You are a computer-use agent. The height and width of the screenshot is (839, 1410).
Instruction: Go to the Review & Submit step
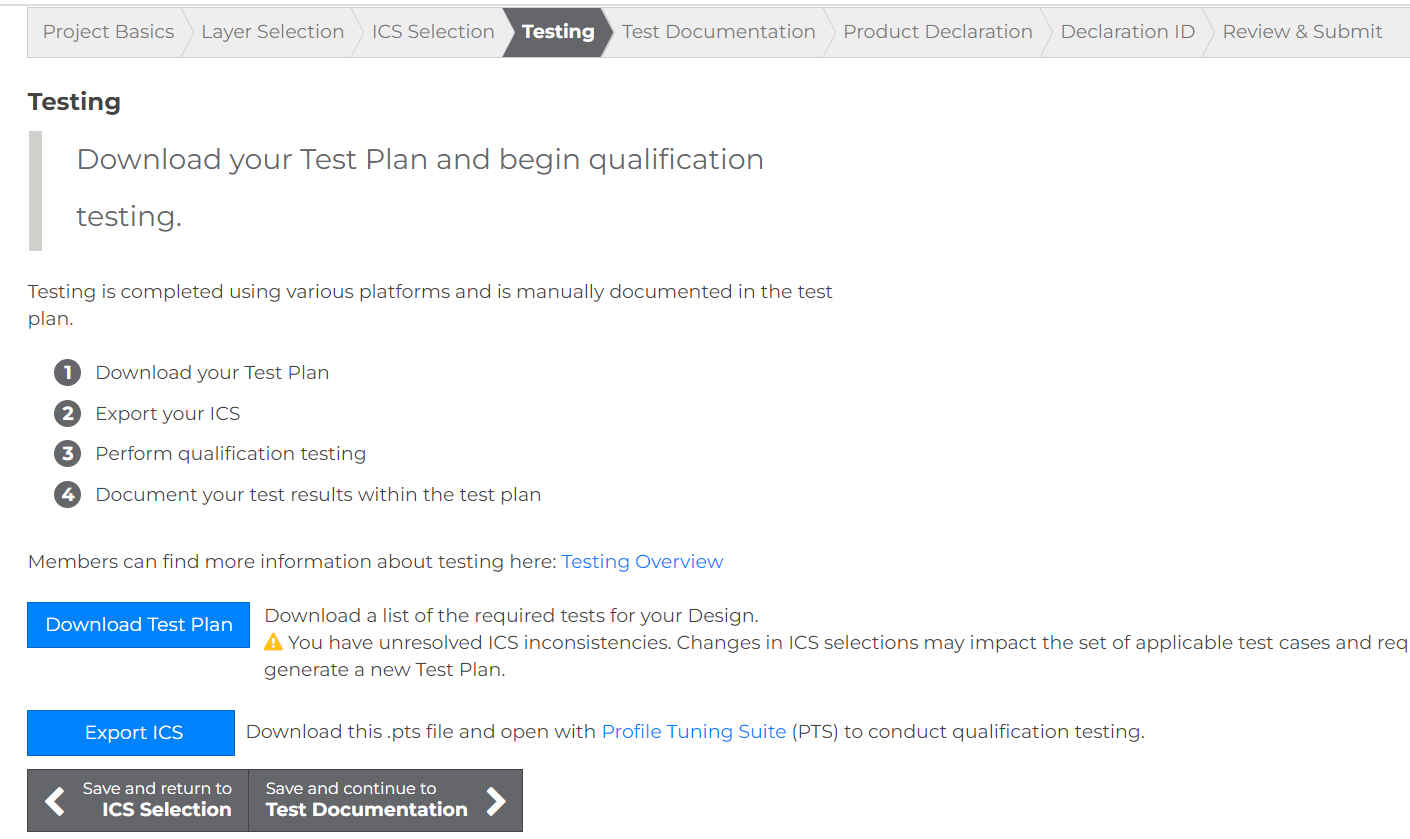(x=1302, y=32)
